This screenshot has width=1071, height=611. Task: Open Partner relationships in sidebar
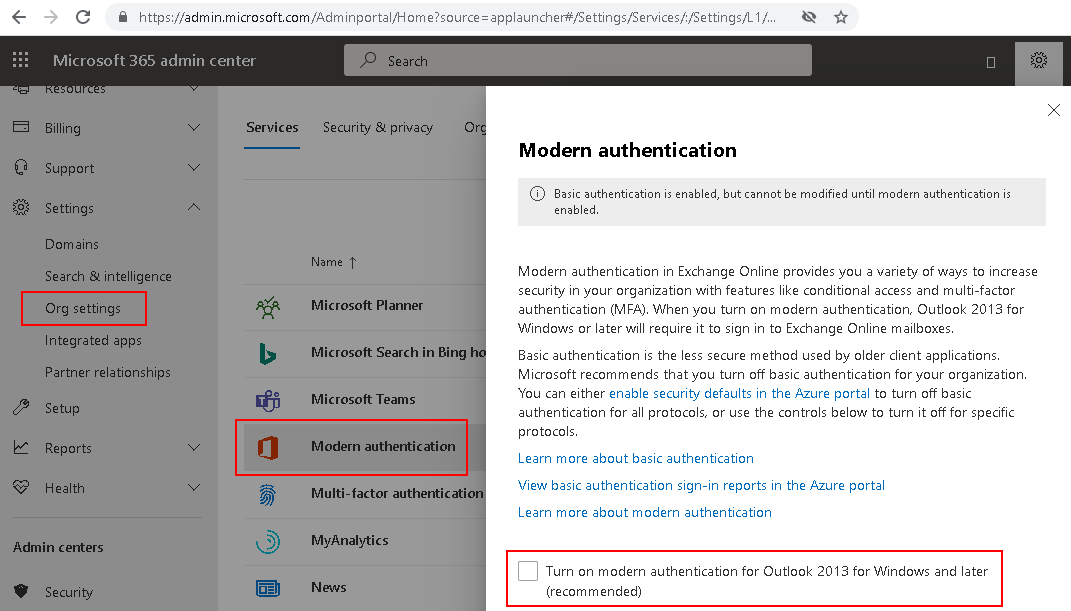click(x=107, y=373)
